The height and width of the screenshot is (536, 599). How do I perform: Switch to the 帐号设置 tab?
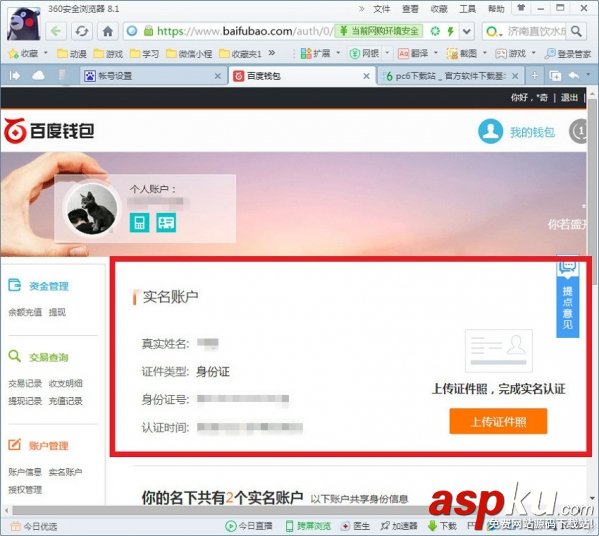click(x=153, y=76)
